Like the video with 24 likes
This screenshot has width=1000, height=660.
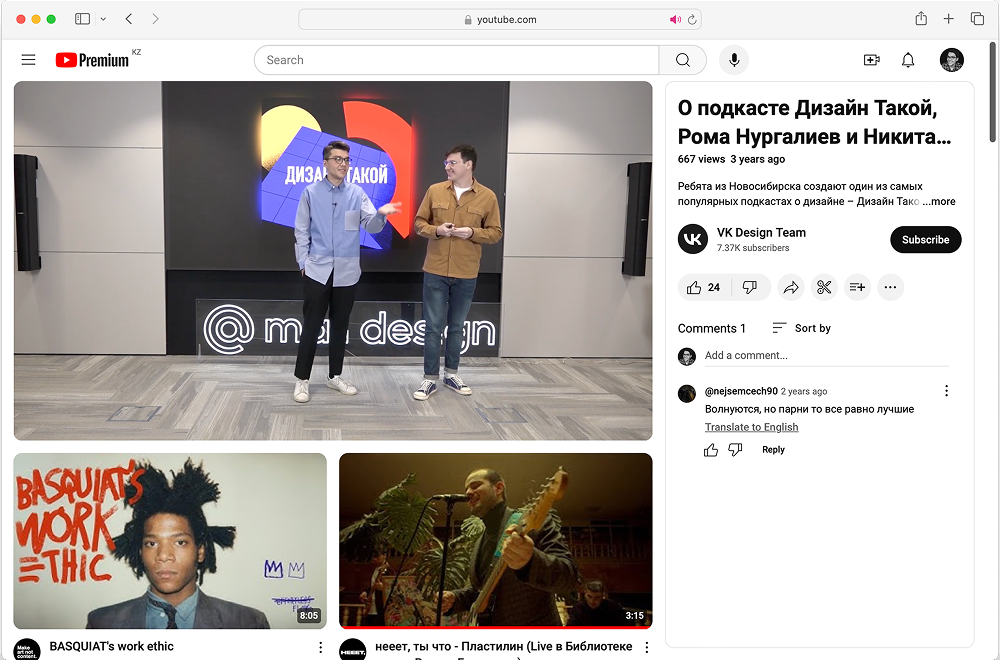(704, 288)
